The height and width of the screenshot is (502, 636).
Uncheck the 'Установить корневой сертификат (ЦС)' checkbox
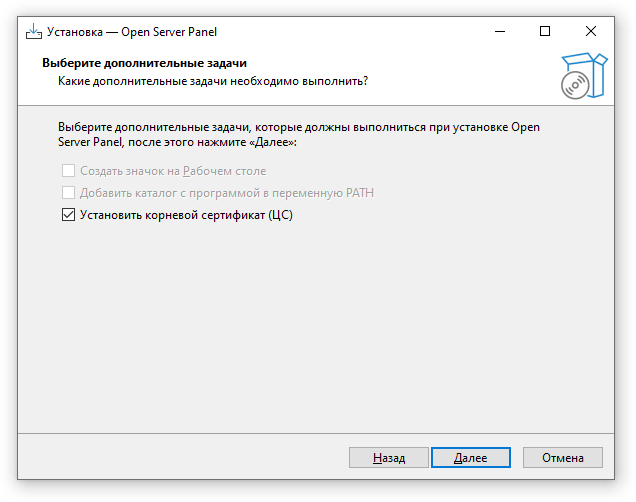68,215
